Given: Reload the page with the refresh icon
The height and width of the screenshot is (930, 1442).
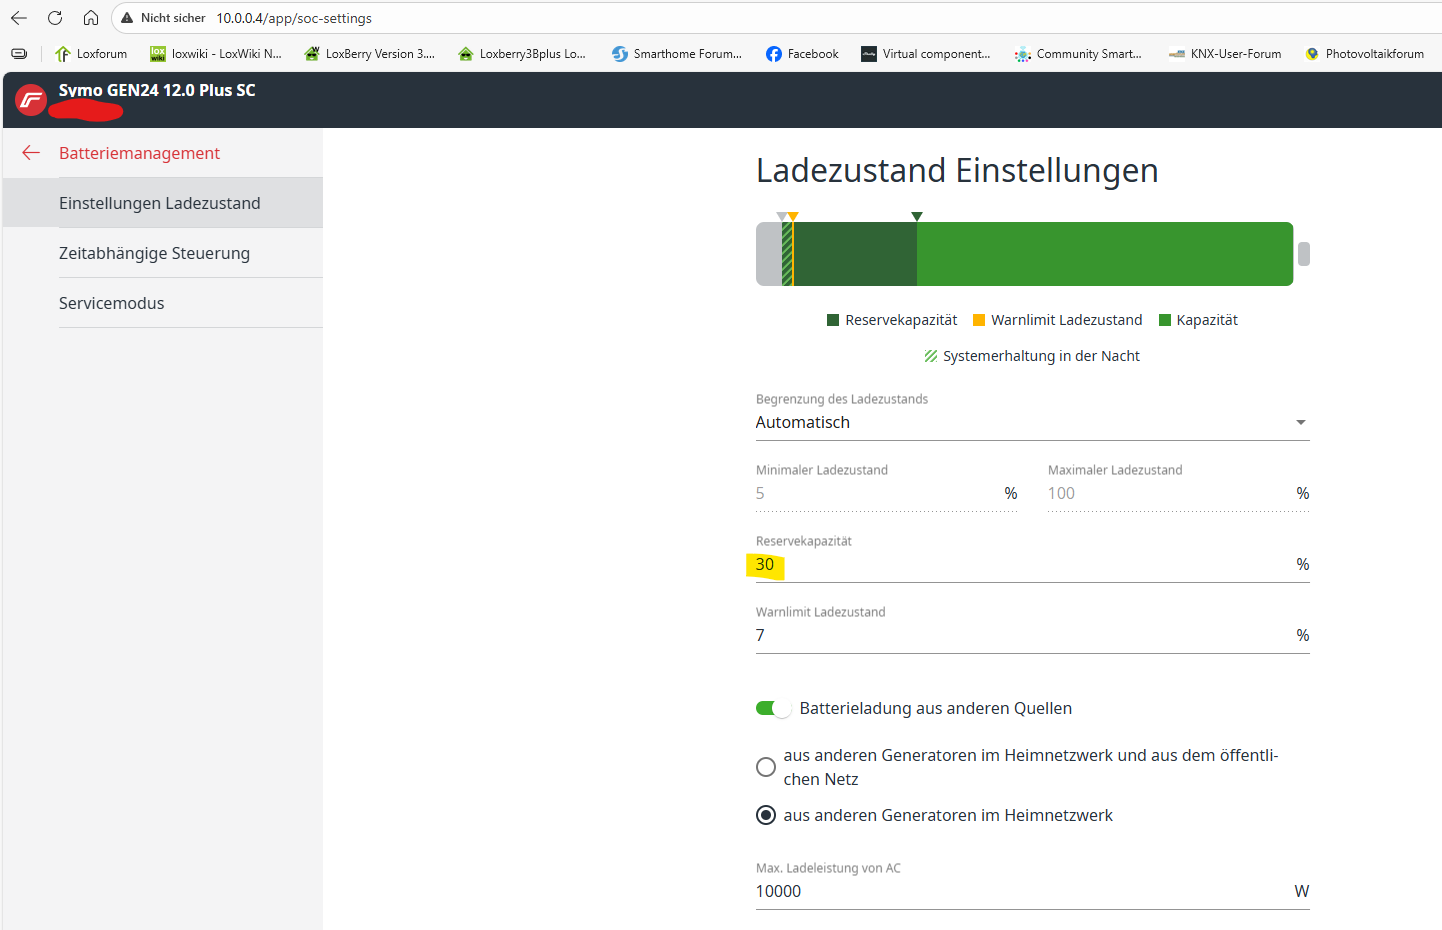Looking at the screenshot, I should coord(55,18).
